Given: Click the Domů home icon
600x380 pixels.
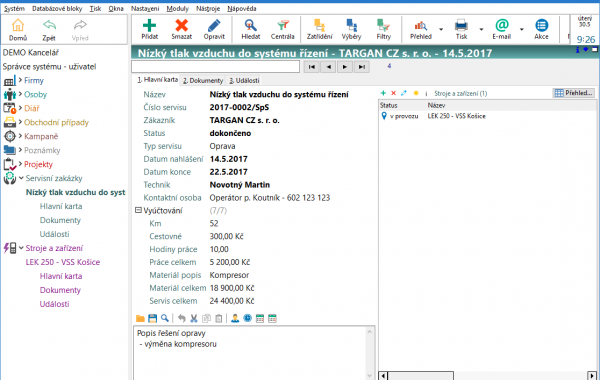Looking at the screenshot, I should pos(18,26).
